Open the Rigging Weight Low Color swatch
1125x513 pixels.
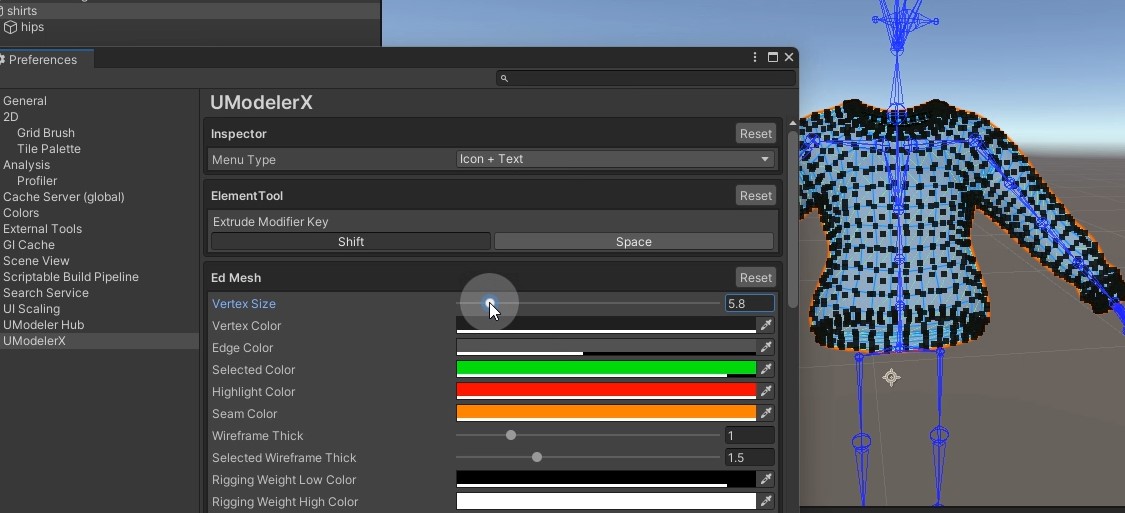click(x=606, y=479)
